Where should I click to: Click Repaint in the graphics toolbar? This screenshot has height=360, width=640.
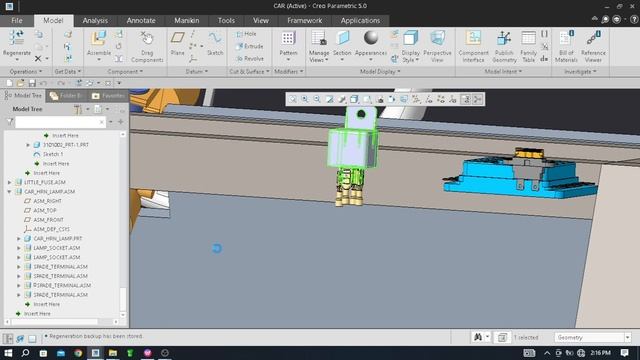[x=329, y=99]
